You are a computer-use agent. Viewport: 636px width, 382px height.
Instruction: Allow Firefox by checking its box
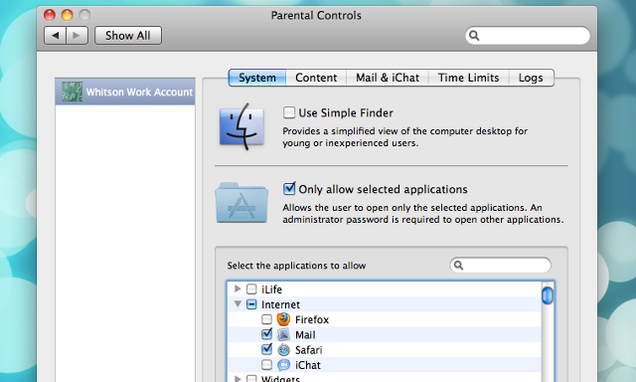266,319
